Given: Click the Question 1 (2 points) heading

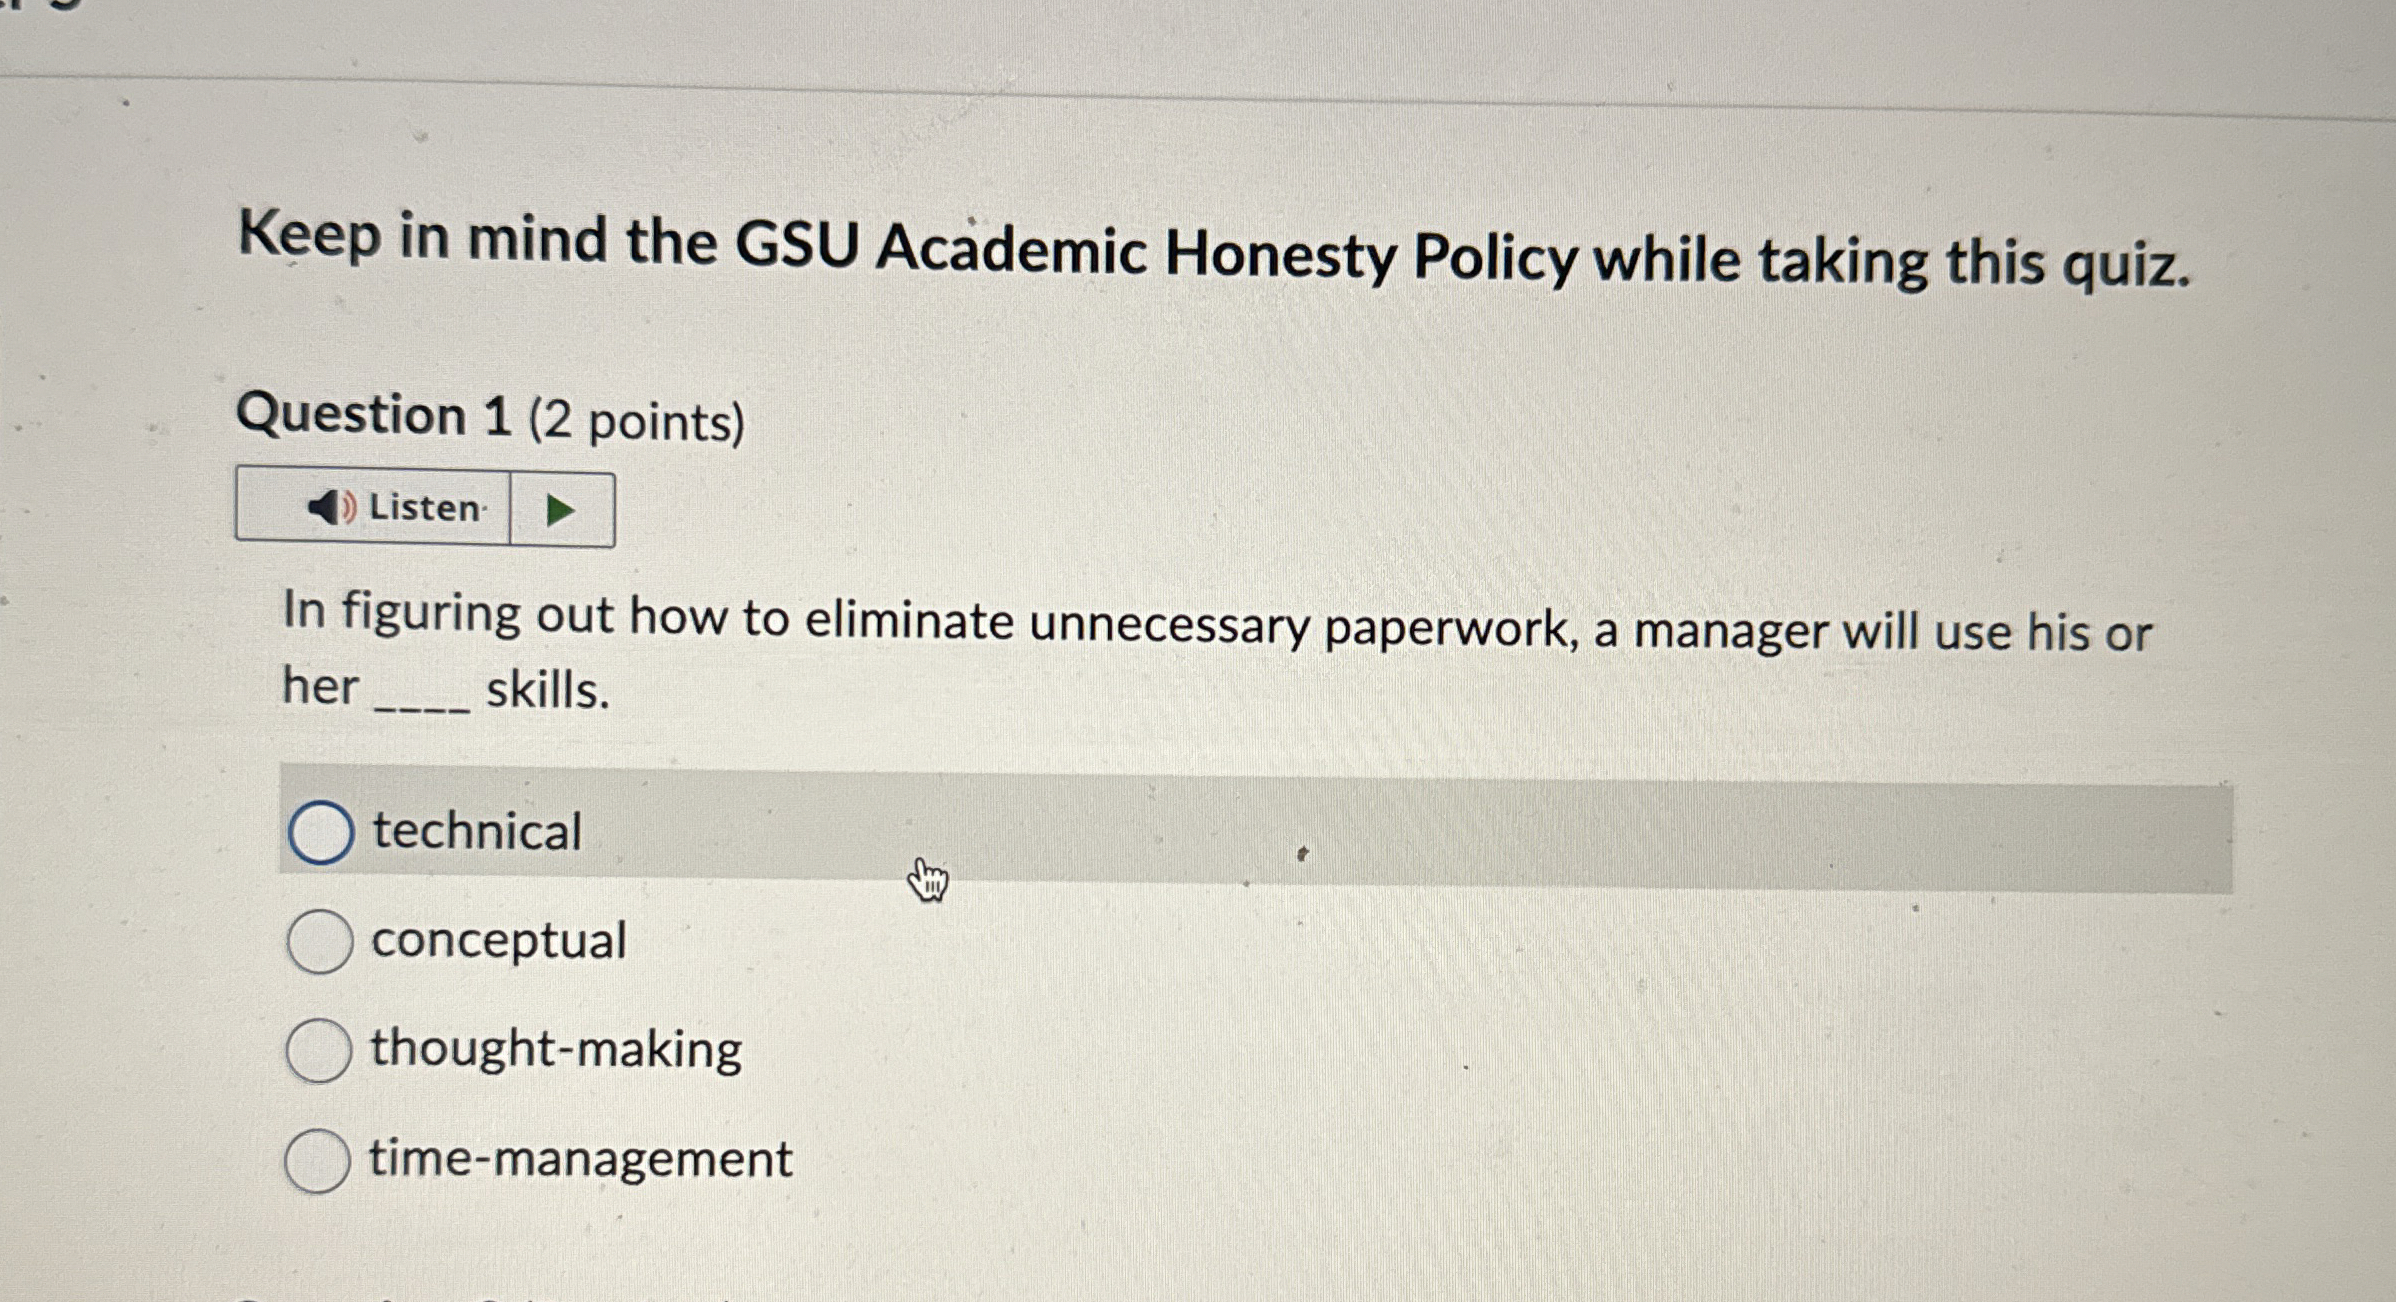Looking at the screenshot, I should 490,418.
